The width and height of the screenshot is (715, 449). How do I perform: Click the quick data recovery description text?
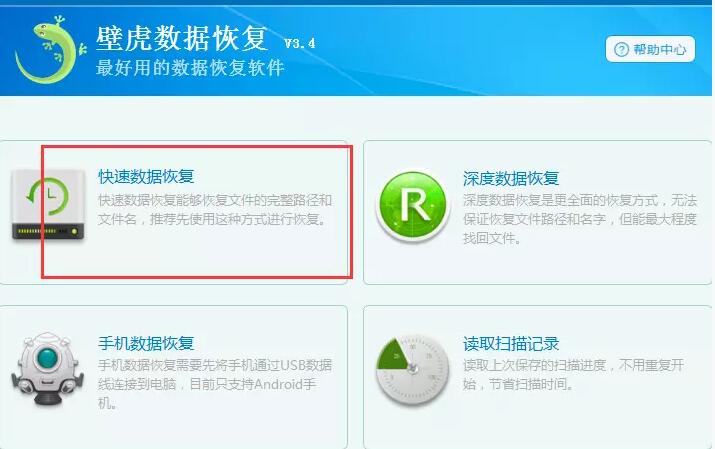[x=215, y=210]
